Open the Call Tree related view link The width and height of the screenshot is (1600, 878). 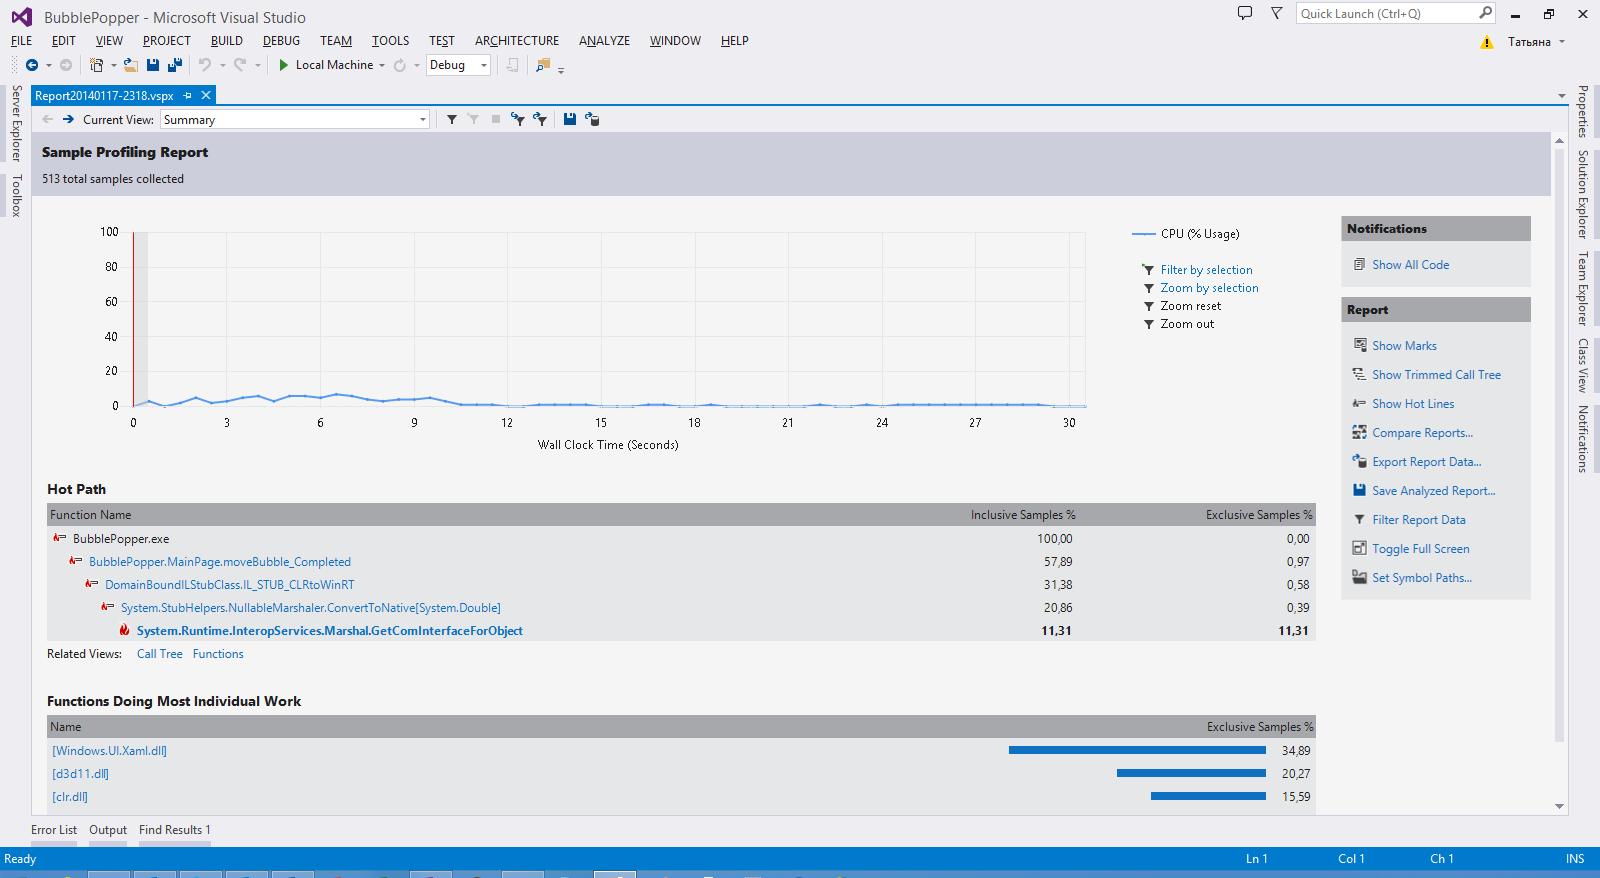point(160,654)
